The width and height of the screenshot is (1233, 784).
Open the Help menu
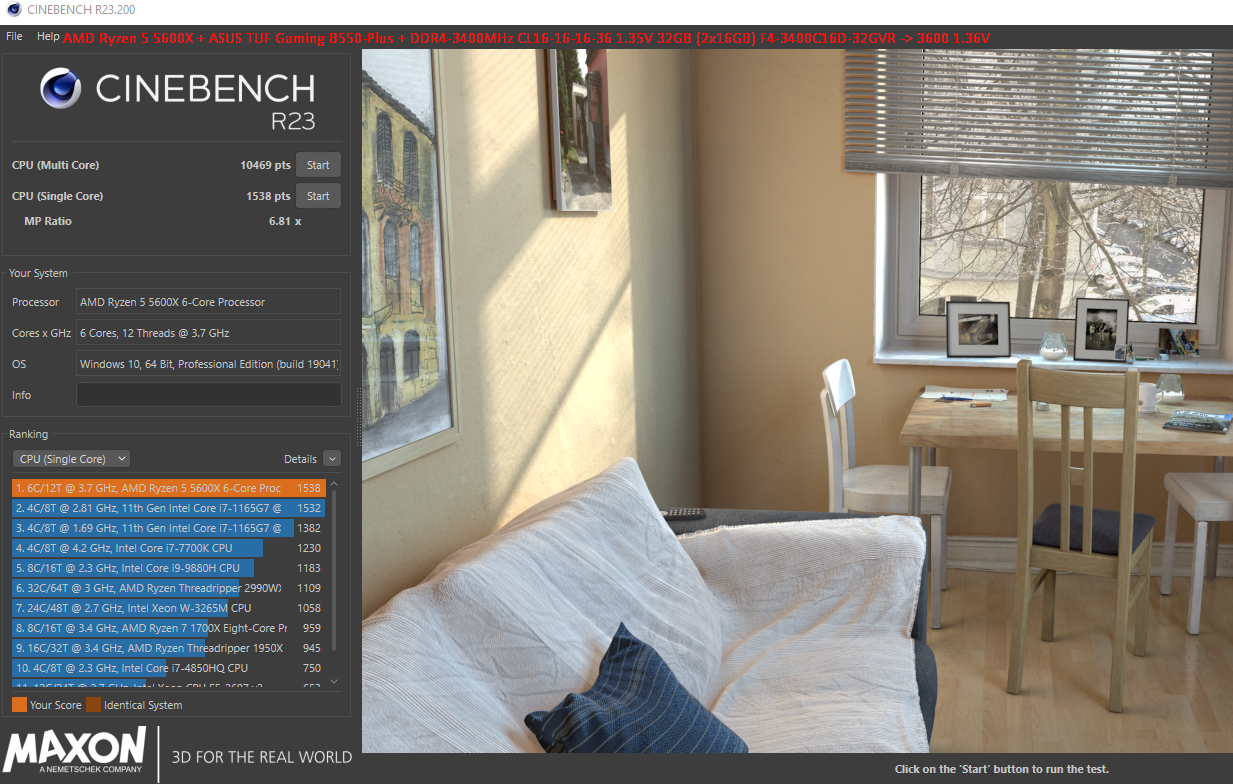click(x=48, y=36)
